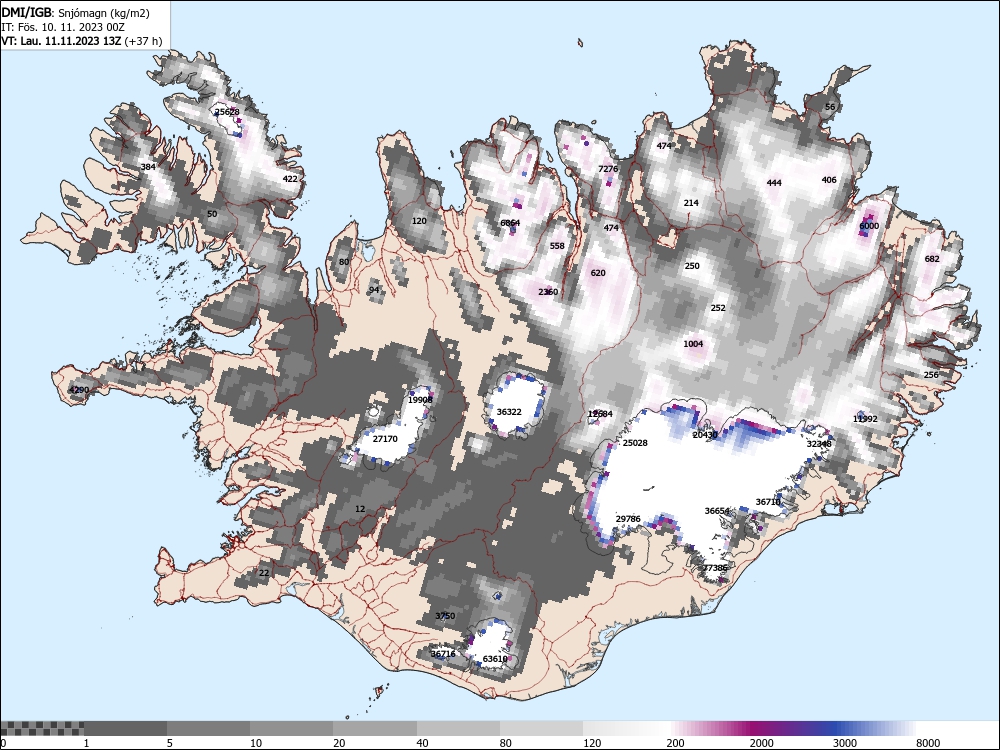Click the snow value 422

click(290, 179)
